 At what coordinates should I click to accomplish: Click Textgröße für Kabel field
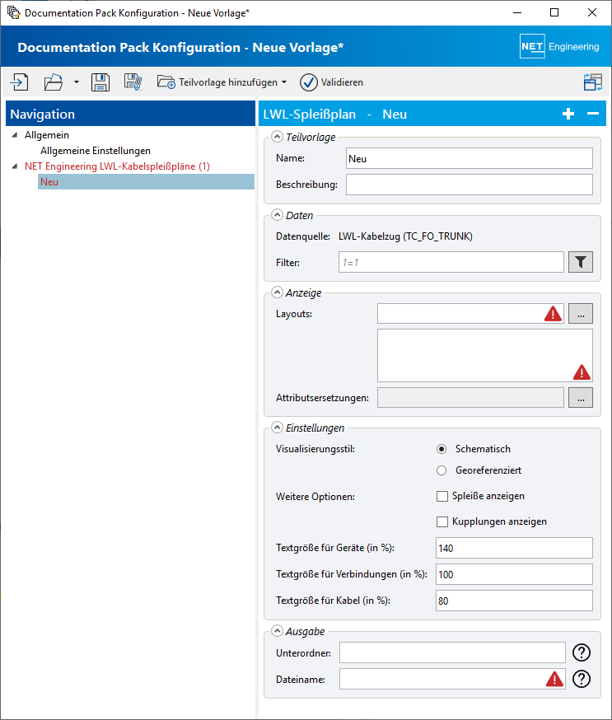[x=514, y=601]
